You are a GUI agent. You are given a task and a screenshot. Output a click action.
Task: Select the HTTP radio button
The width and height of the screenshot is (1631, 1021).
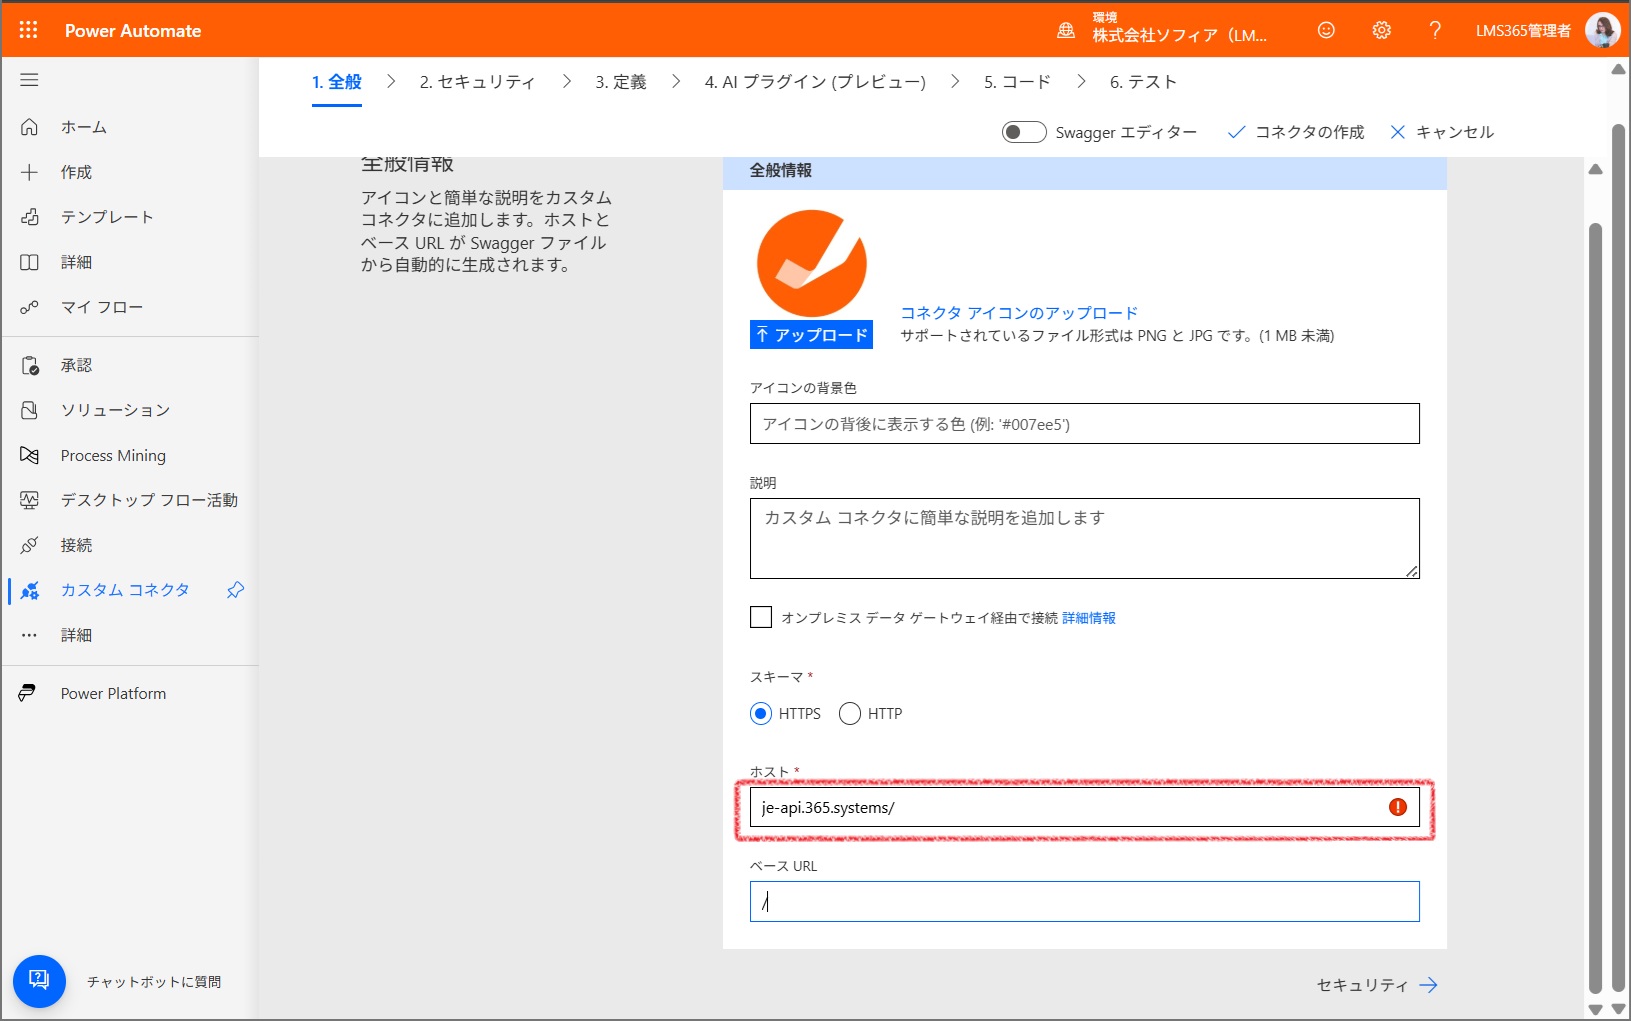850,713
